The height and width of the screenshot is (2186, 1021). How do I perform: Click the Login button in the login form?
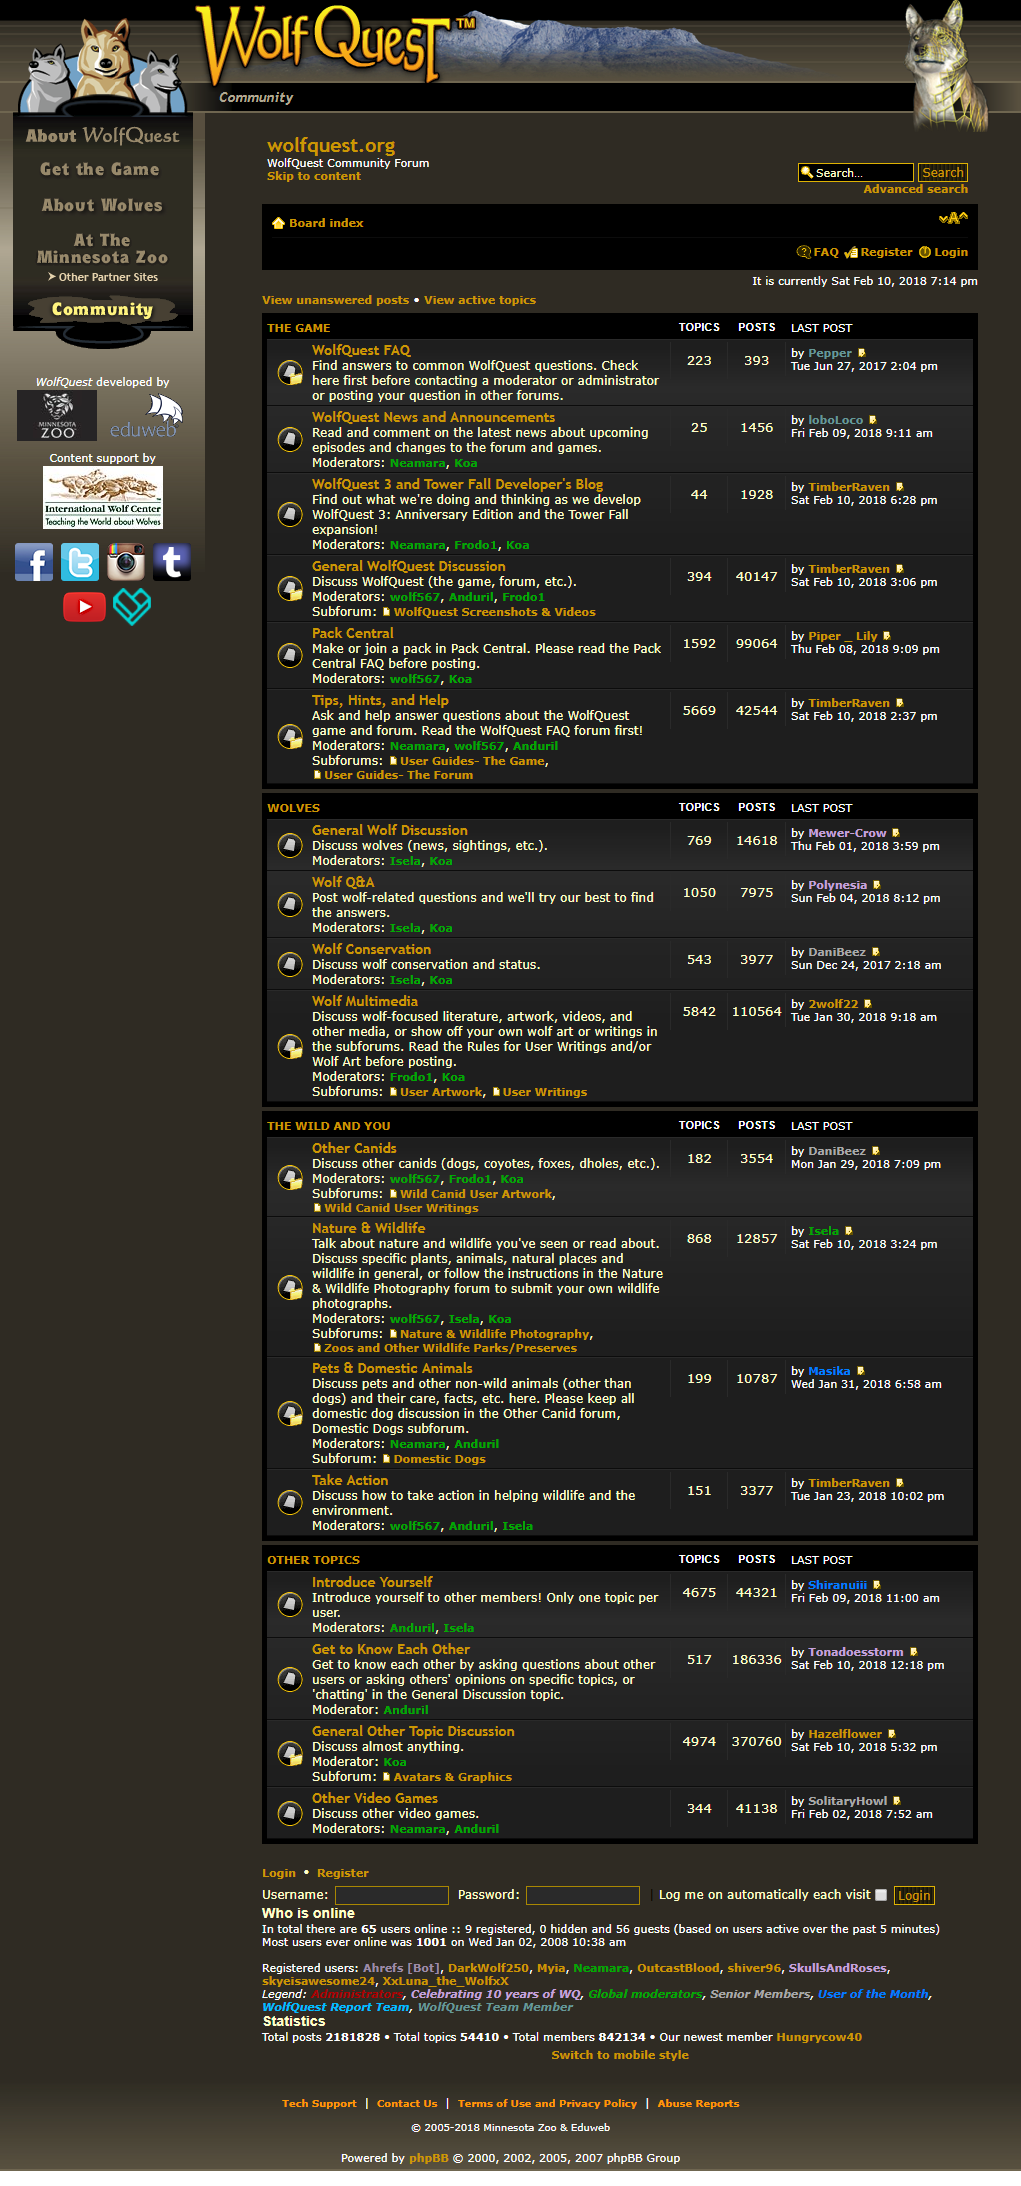tap(914, 1895)
